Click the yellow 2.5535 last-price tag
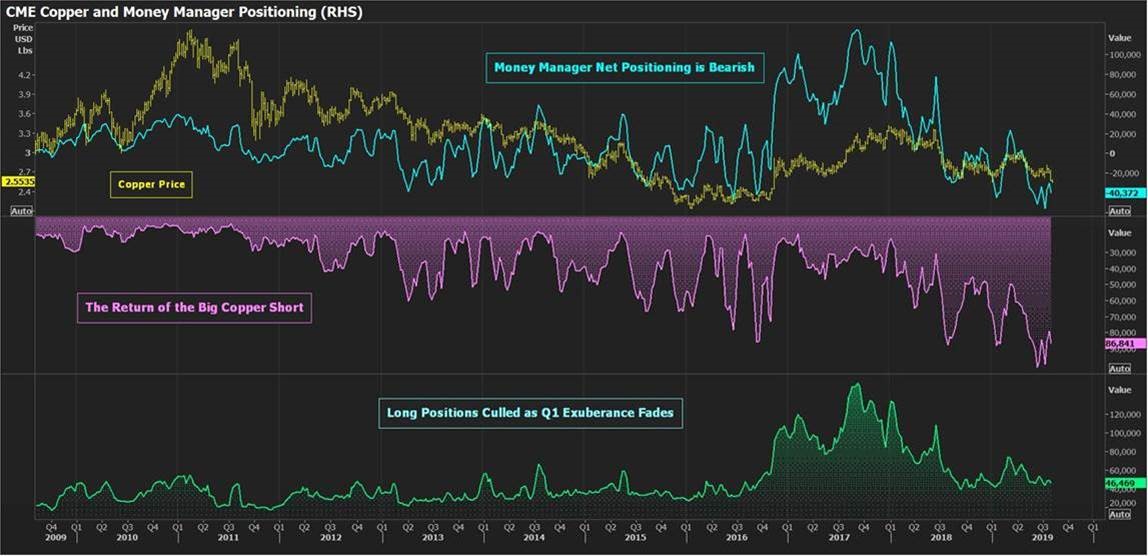 18,182
